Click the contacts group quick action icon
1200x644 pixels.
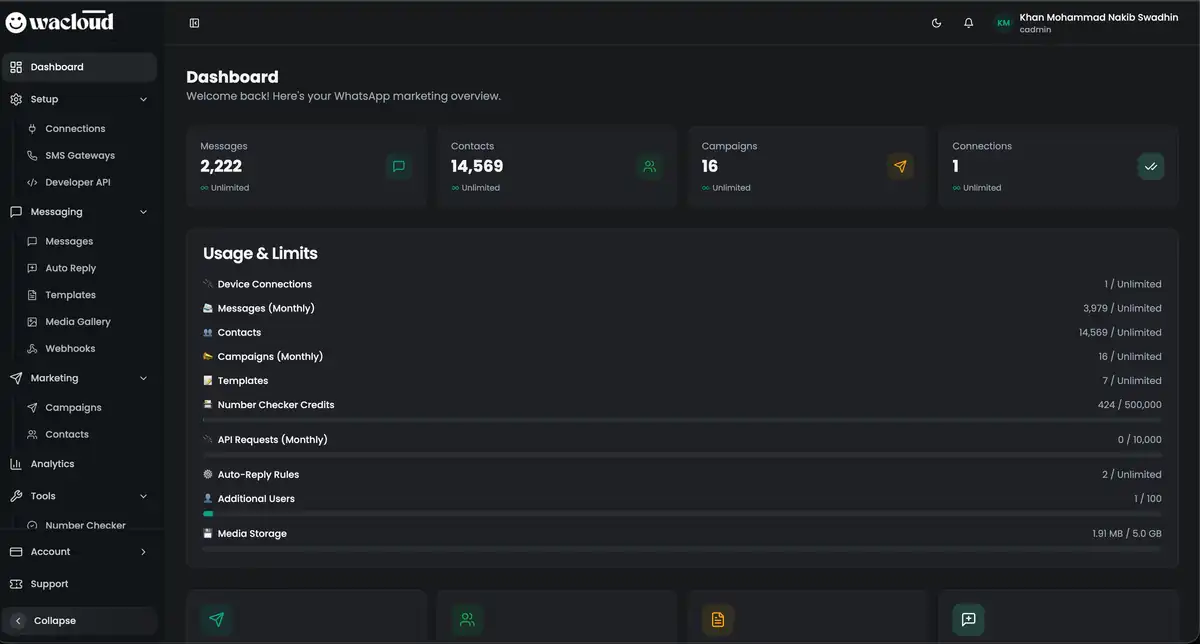click(467, 619)
